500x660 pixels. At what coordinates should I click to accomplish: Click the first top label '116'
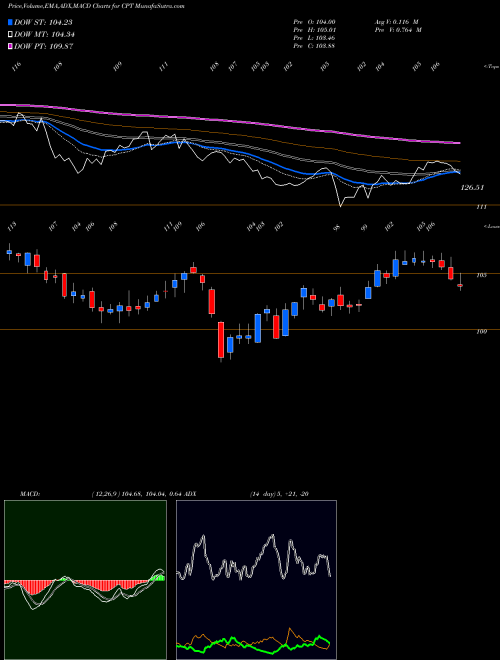(17, 66)
